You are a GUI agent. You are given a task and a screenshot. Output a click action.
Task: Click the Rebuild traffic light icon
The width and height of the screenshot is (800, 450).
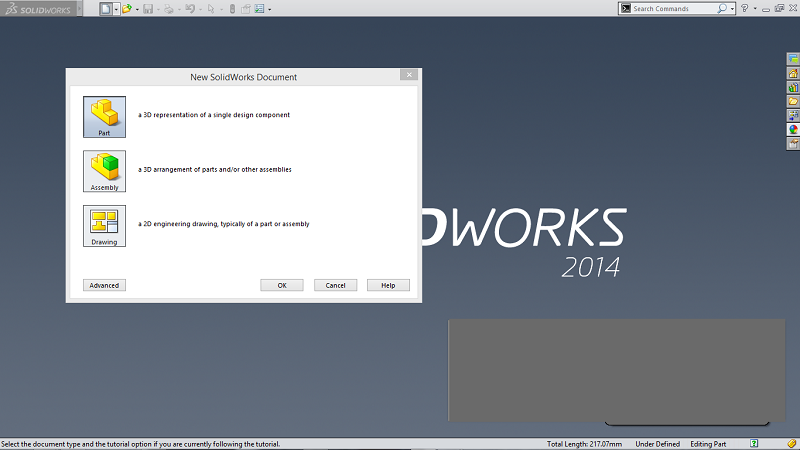tap(232, 9)
